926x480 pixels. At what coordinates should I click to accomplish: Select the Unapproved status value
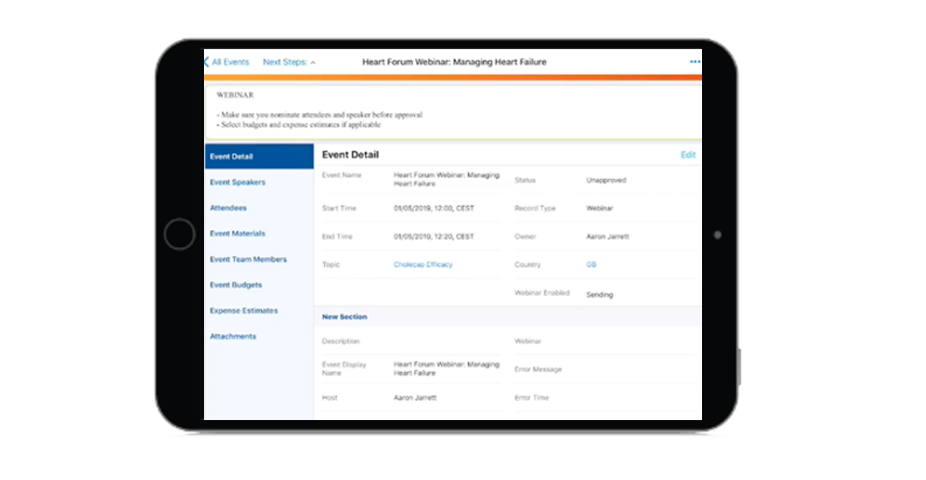pos(607,180)
